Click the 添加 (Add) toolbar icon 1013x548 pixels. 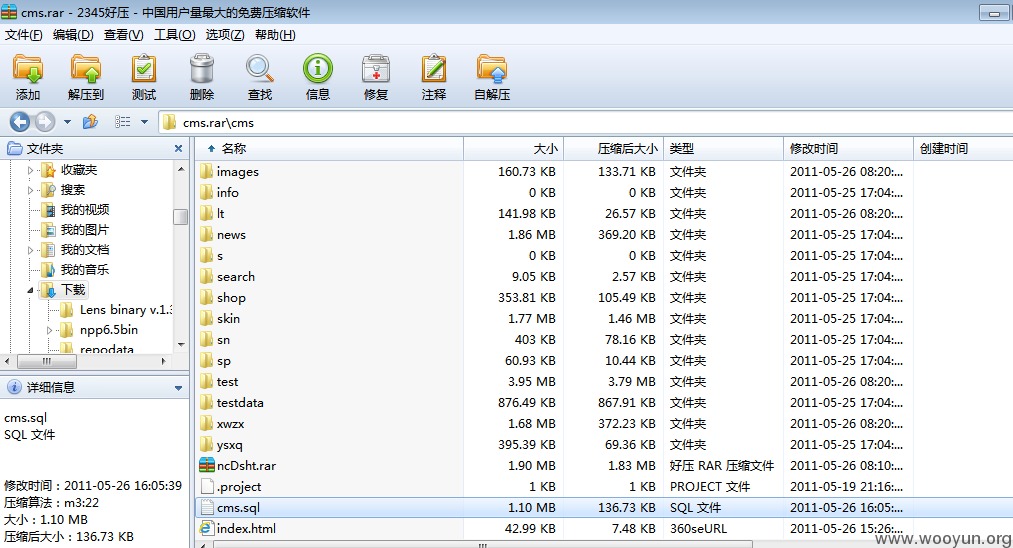coord(28,69)
